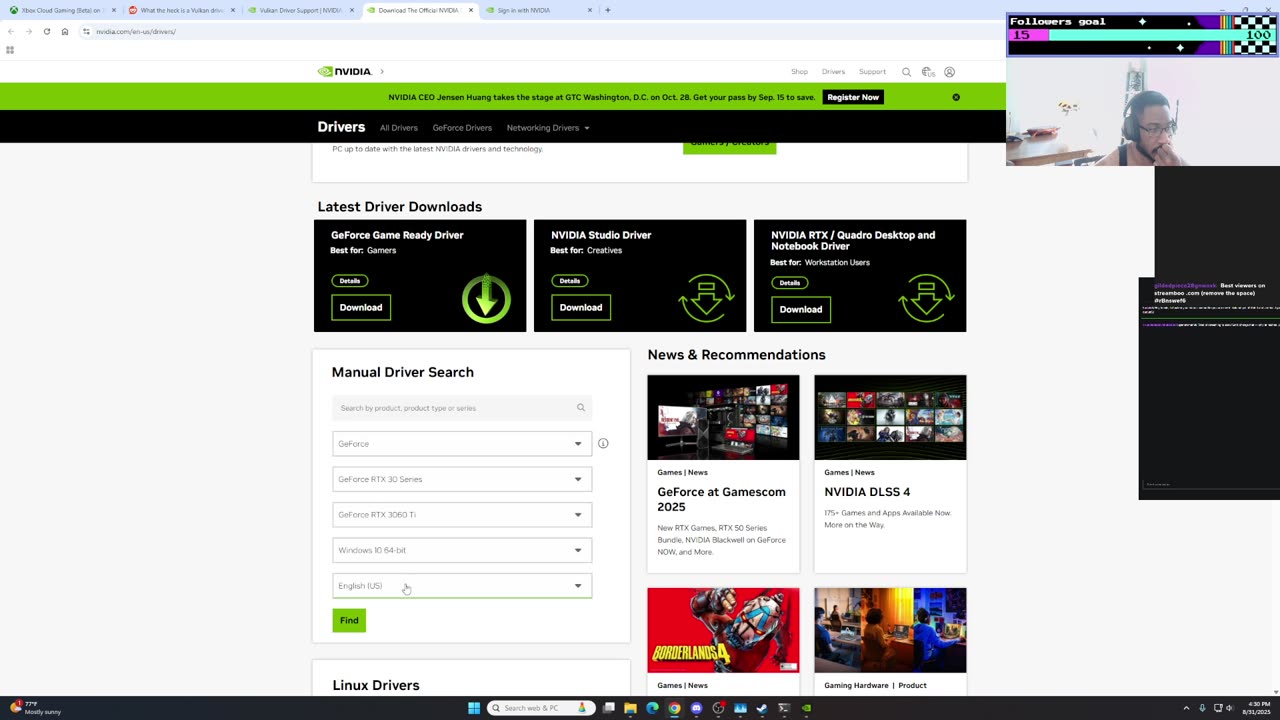
Task: Dismiss the GTC announcement banner
Action: coord(956,97)
